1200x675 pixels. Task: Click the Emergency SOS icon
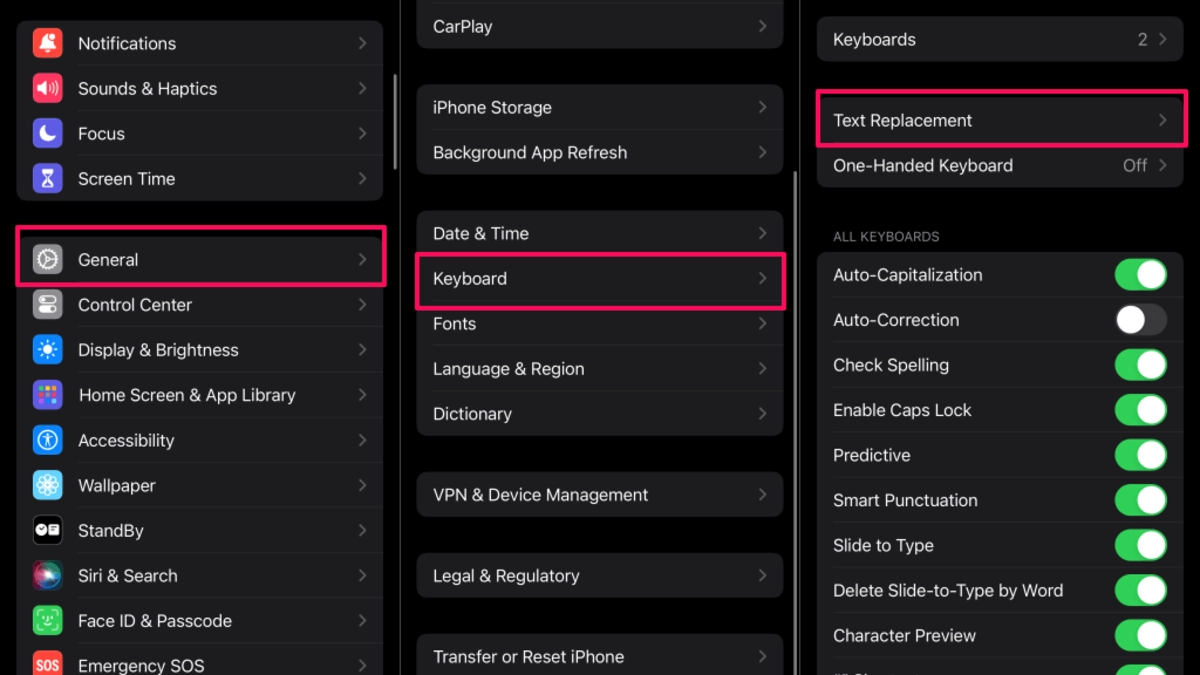tap(46, 662)
